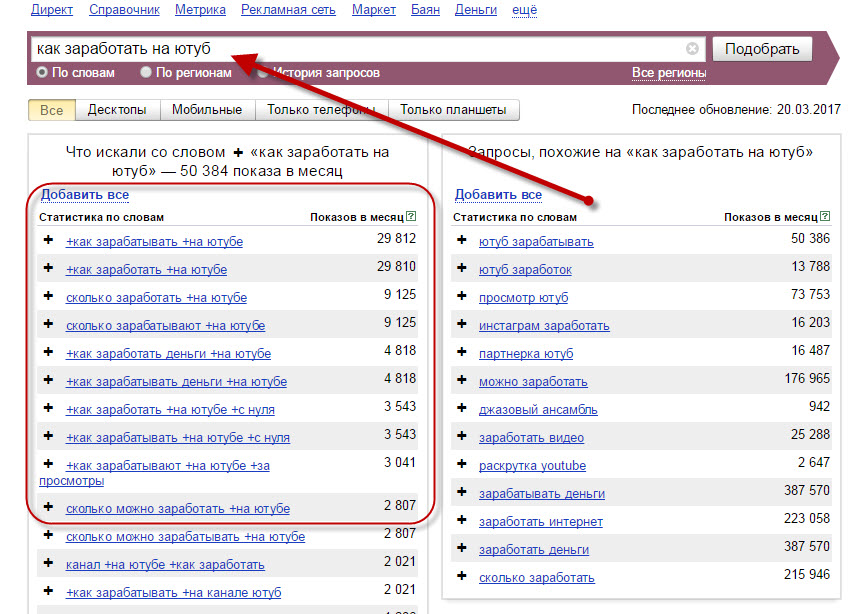Click plus icon next to '+как заработать +на ютубе'
Viewport: 856px width, 614px height.
tap(49, 267)
